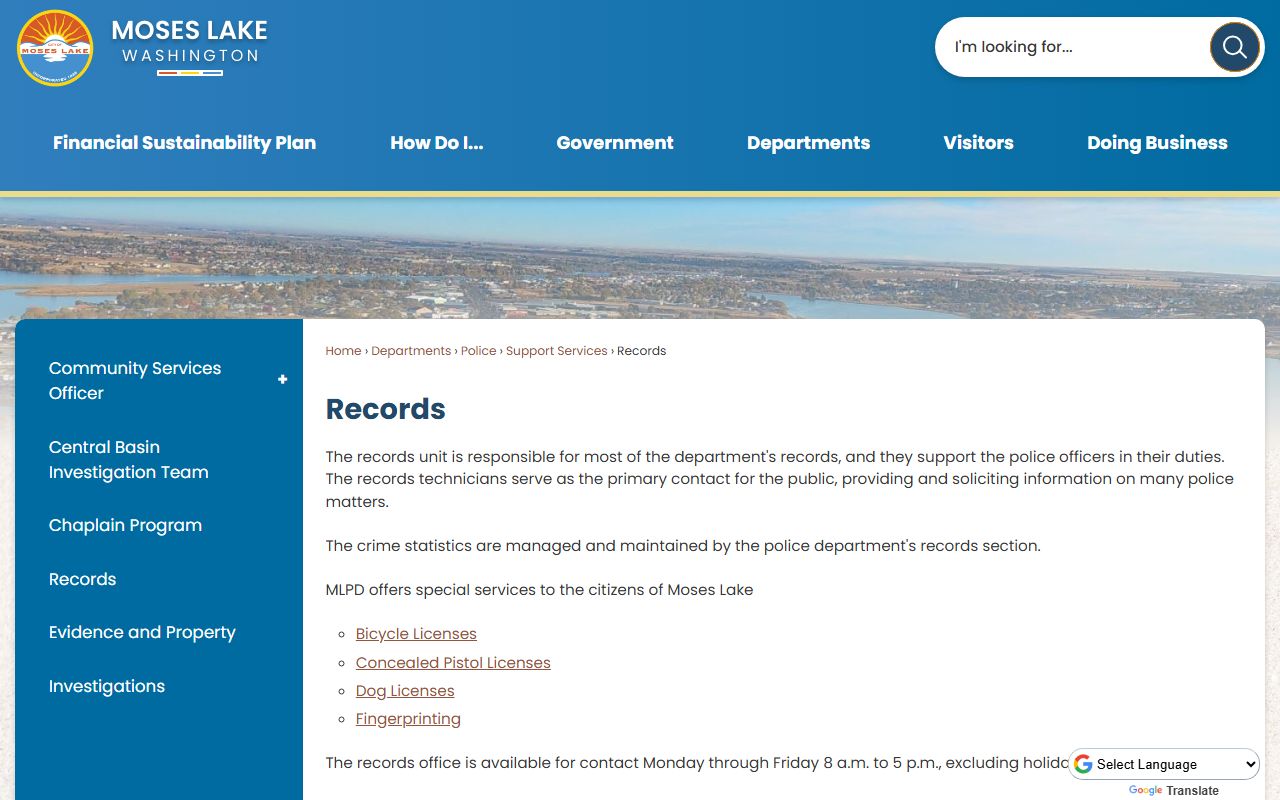
Task: Open Departments breadcrumb link
Action: tap(411, 351)
